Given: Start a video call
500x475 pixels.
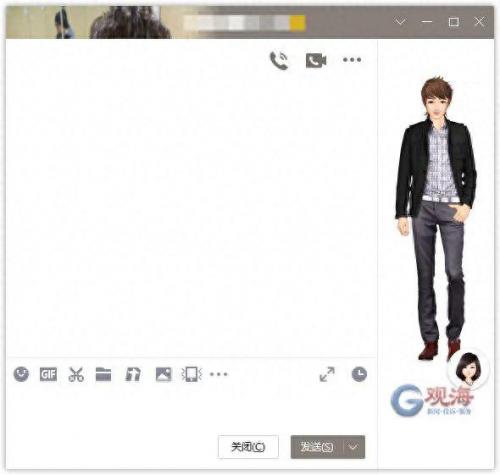Looking at the screenshot, I should [316, 60].
